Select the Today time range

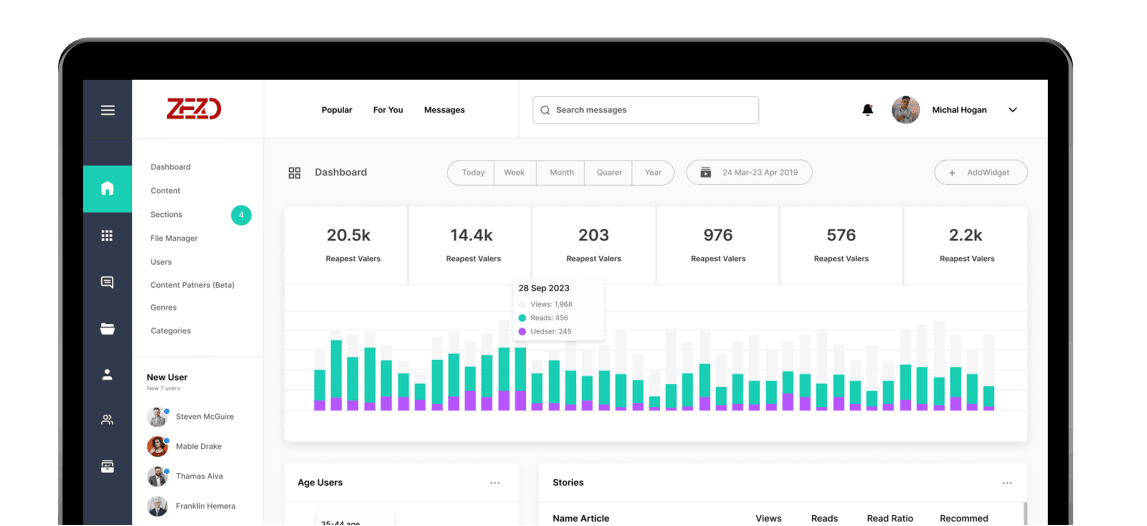pyautogui.click(x=473, y=173)
